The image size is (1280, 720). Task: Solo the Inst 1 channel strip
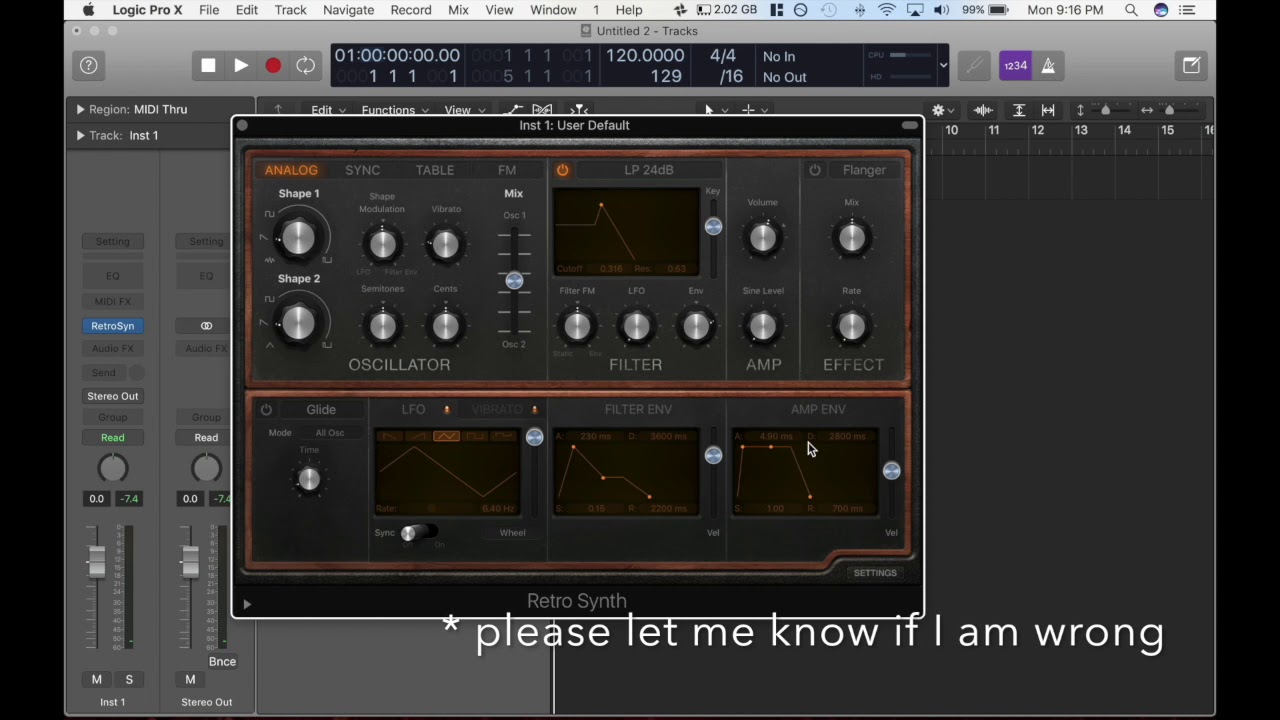point(129,679)
